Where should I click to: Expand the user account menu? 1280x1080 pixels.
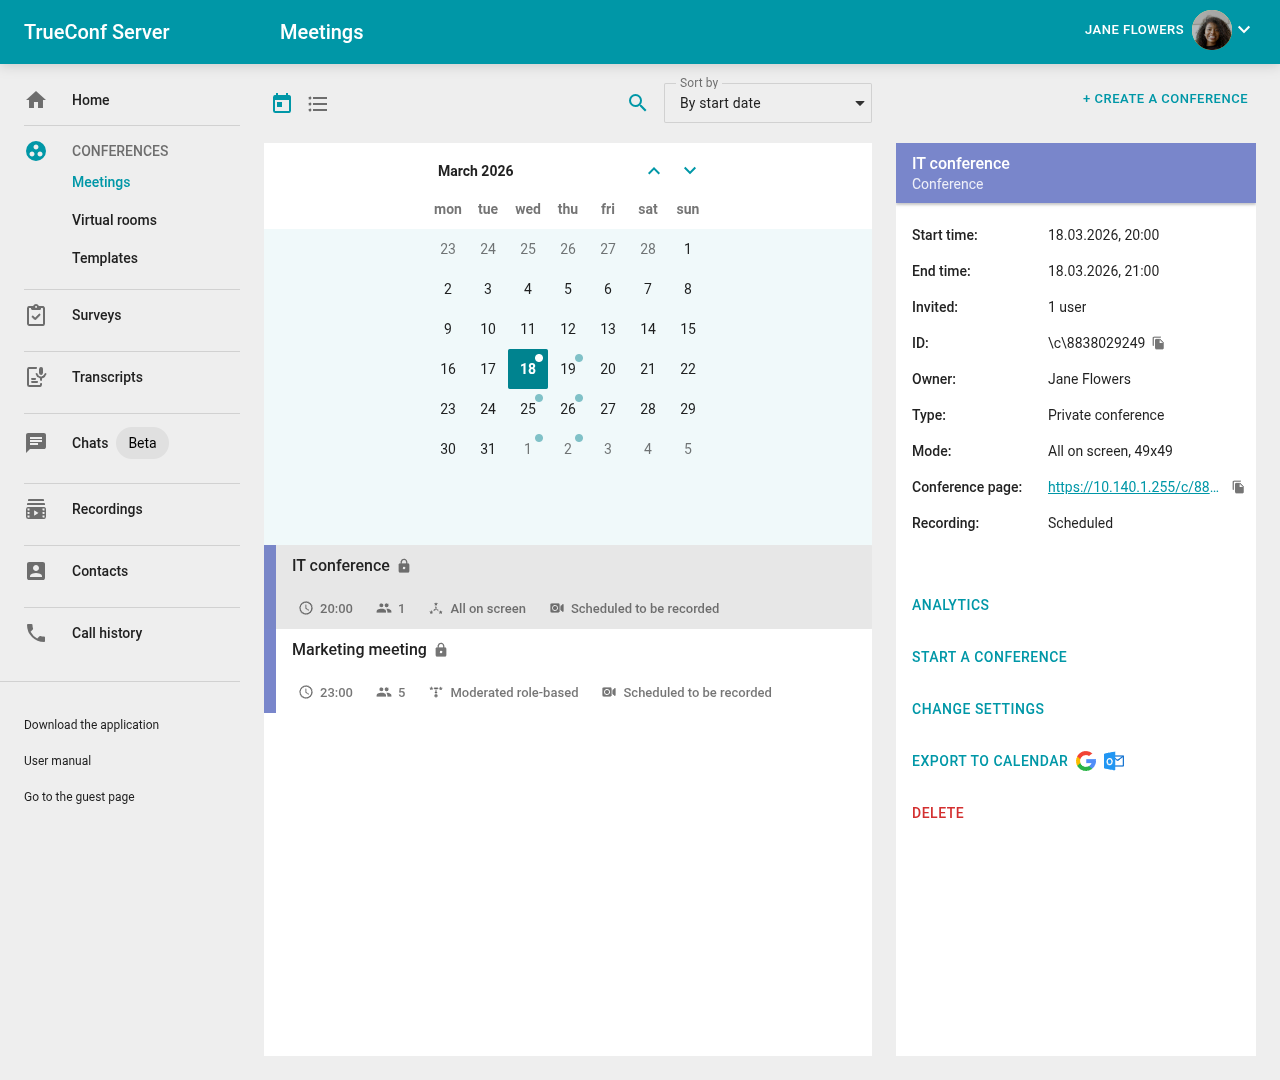click(x=1244, y=30)
